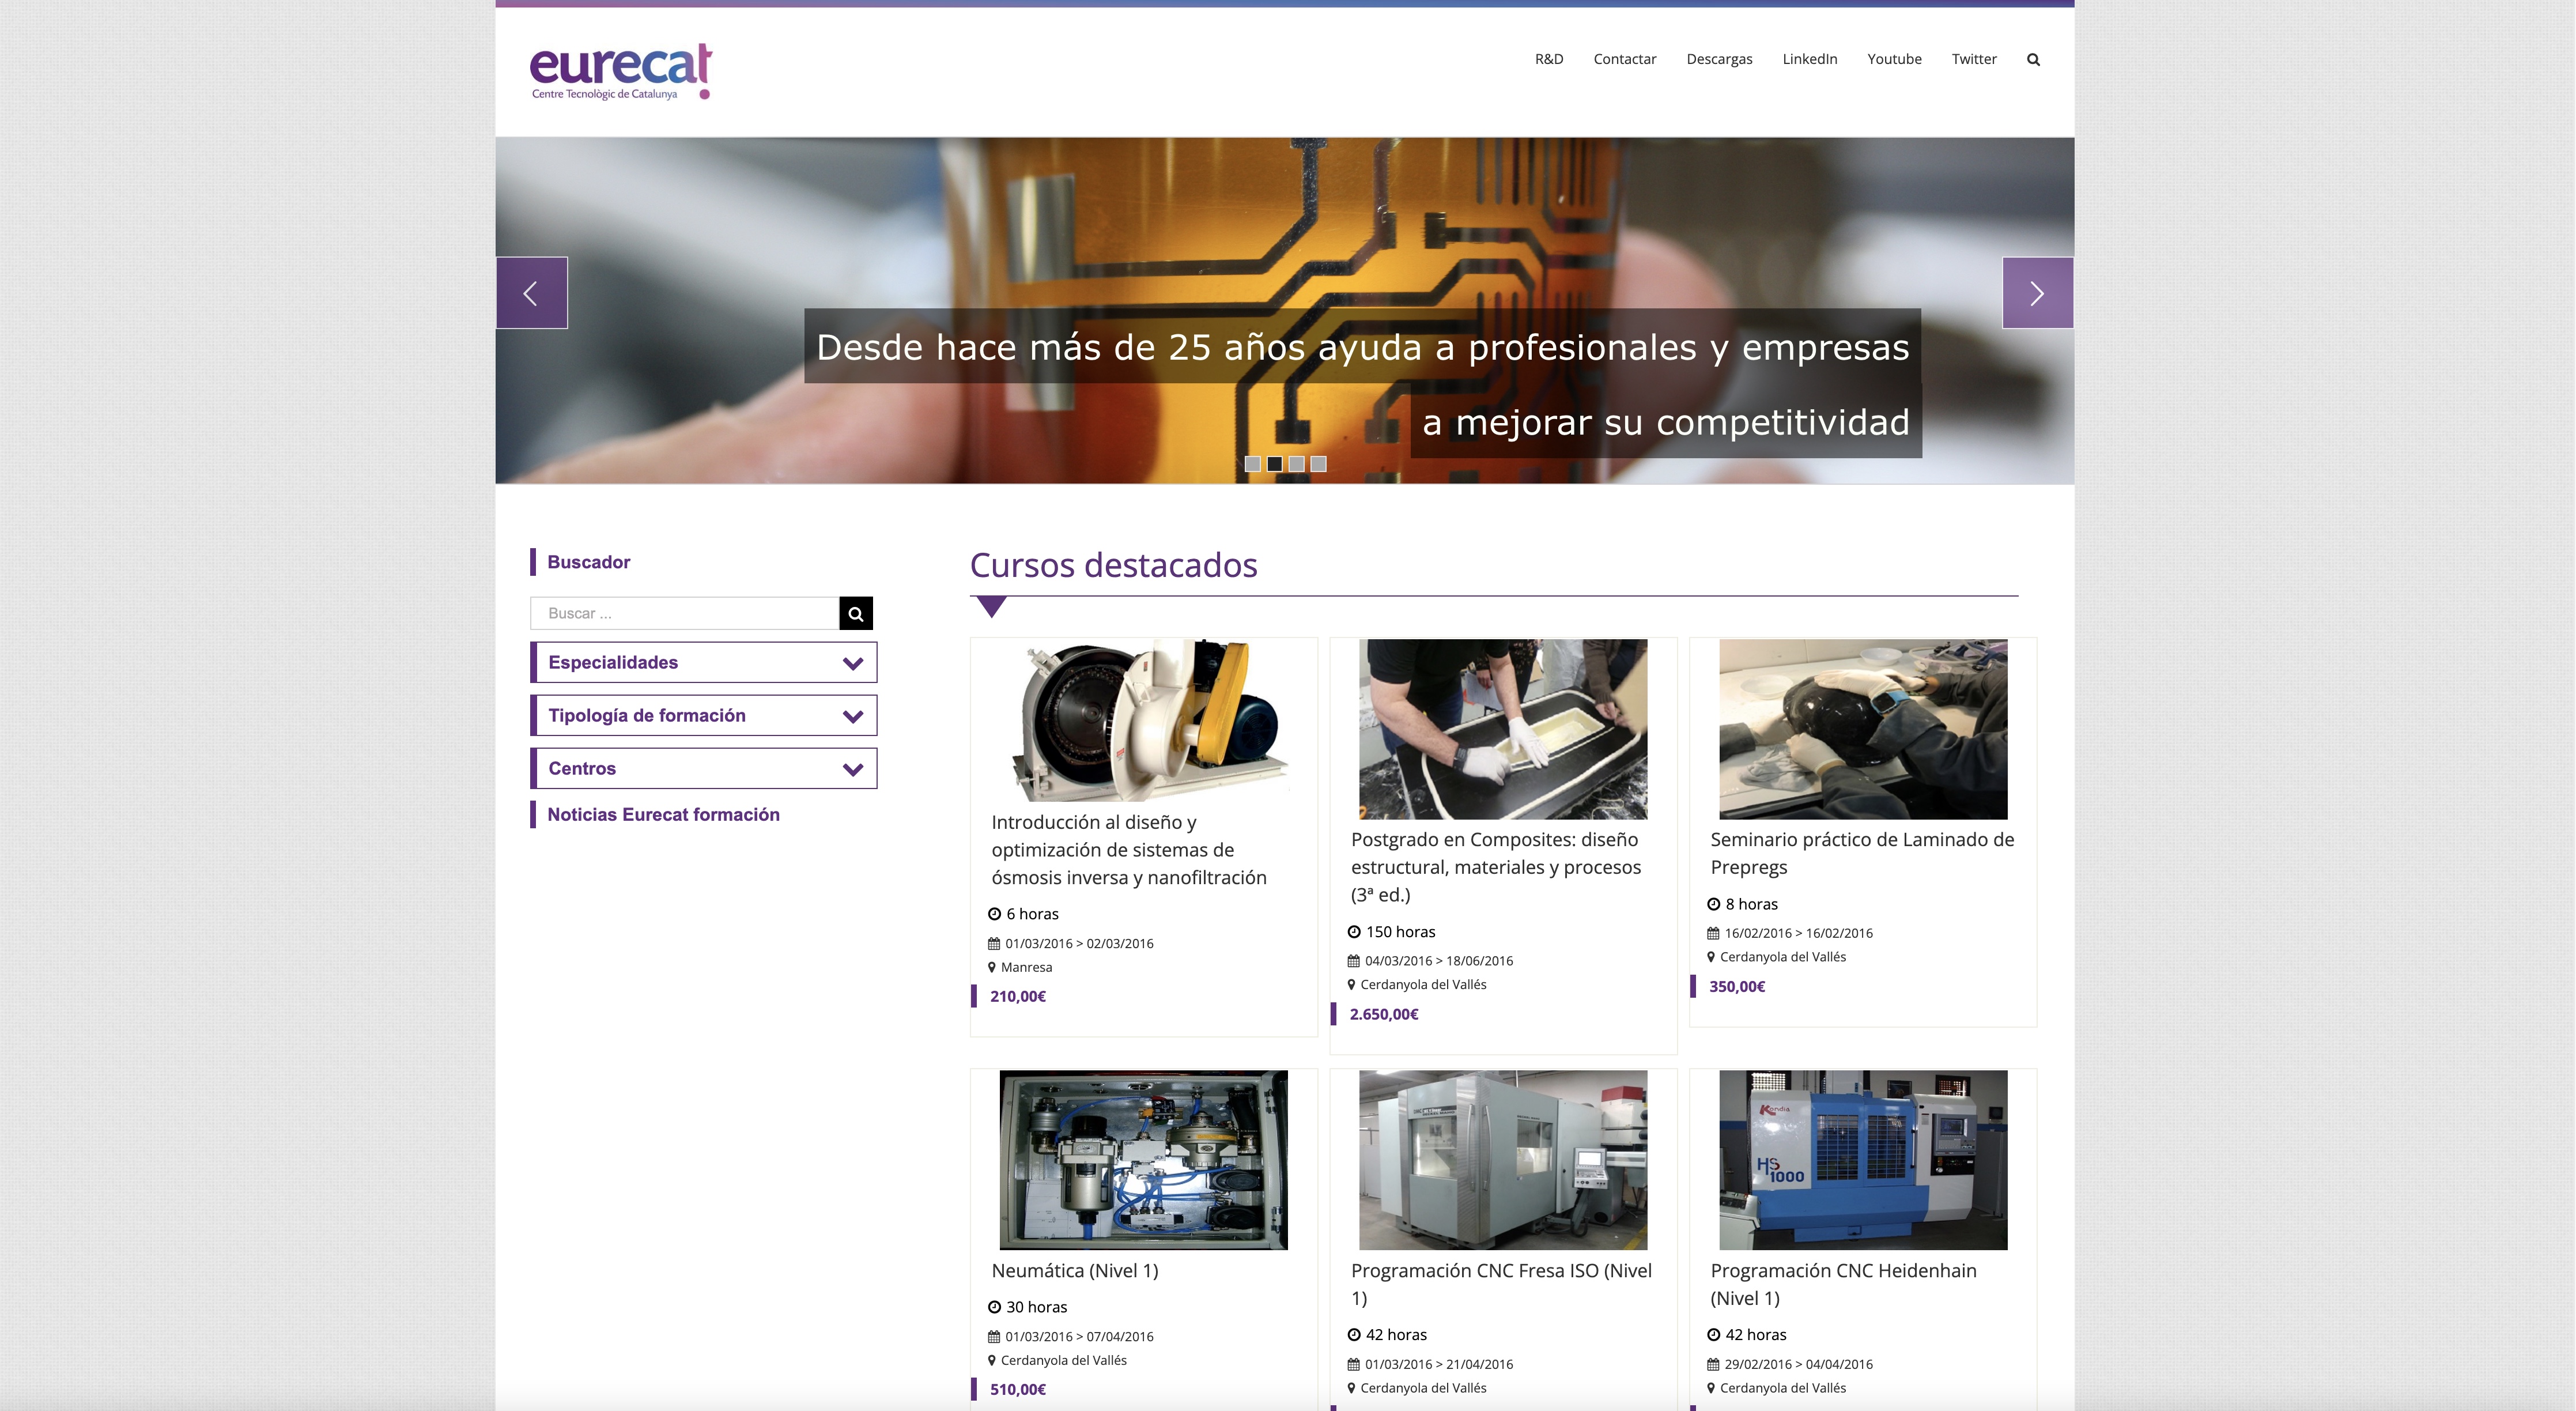Click the 210,00€ price text
The height and width of the screenshot is (1411, 2576).
pos(1018,996)
